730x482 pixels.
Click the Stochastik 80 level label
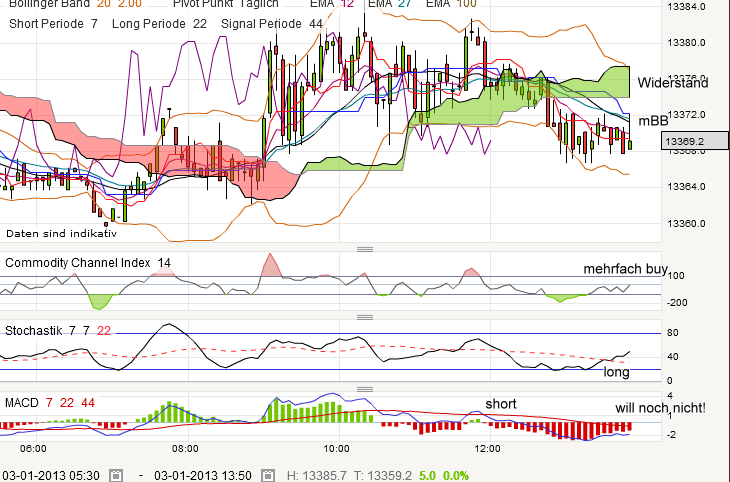tap(672, 333)
